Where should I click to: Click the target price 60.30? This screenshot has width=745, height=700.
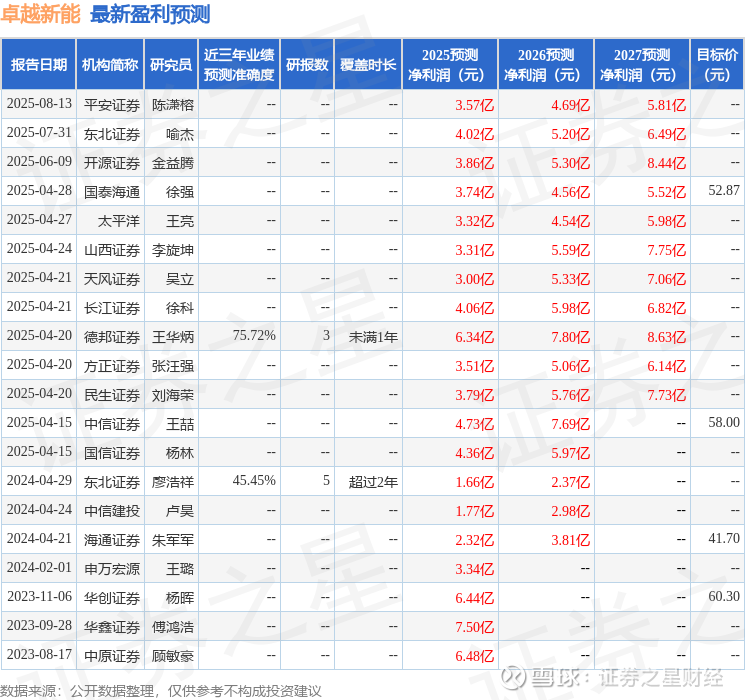coord(724,596)
